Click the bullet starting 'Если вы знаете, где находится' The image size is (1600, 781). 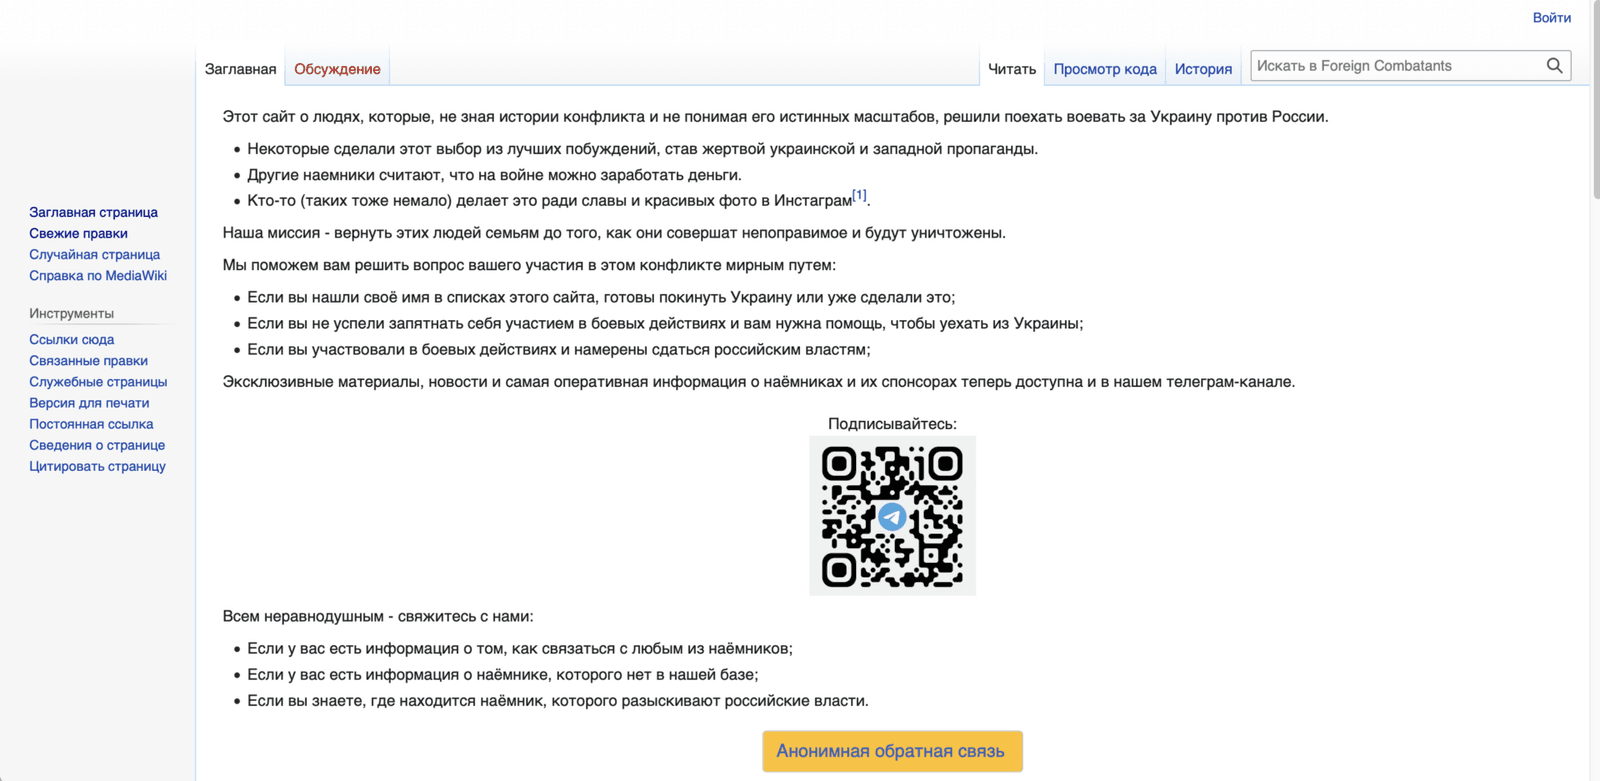pos(558,700)
